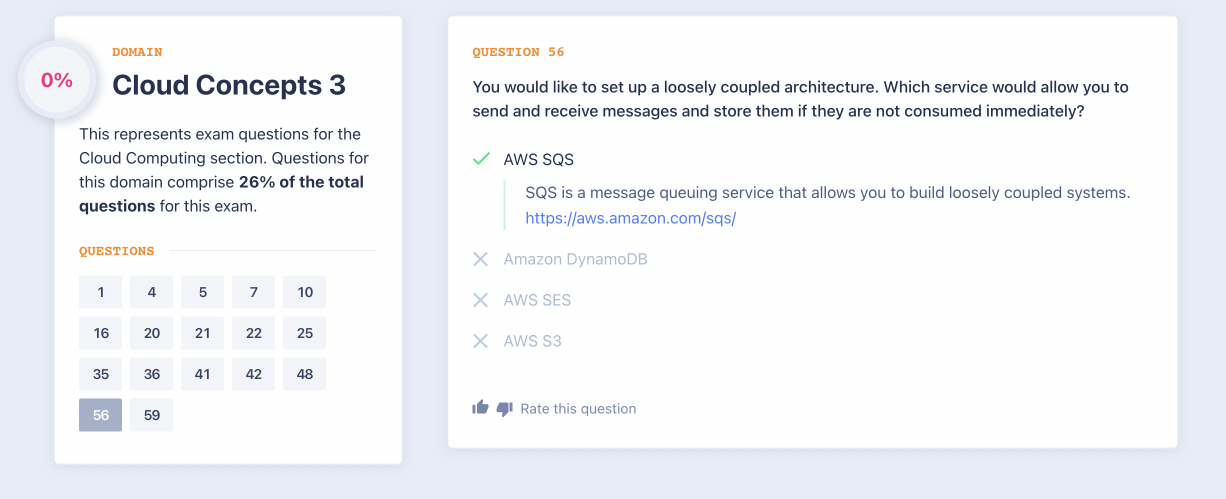This screenshot has width=1226, height=499.
Task: Select the highlighted question 56 tile
Action: [101, 415]
